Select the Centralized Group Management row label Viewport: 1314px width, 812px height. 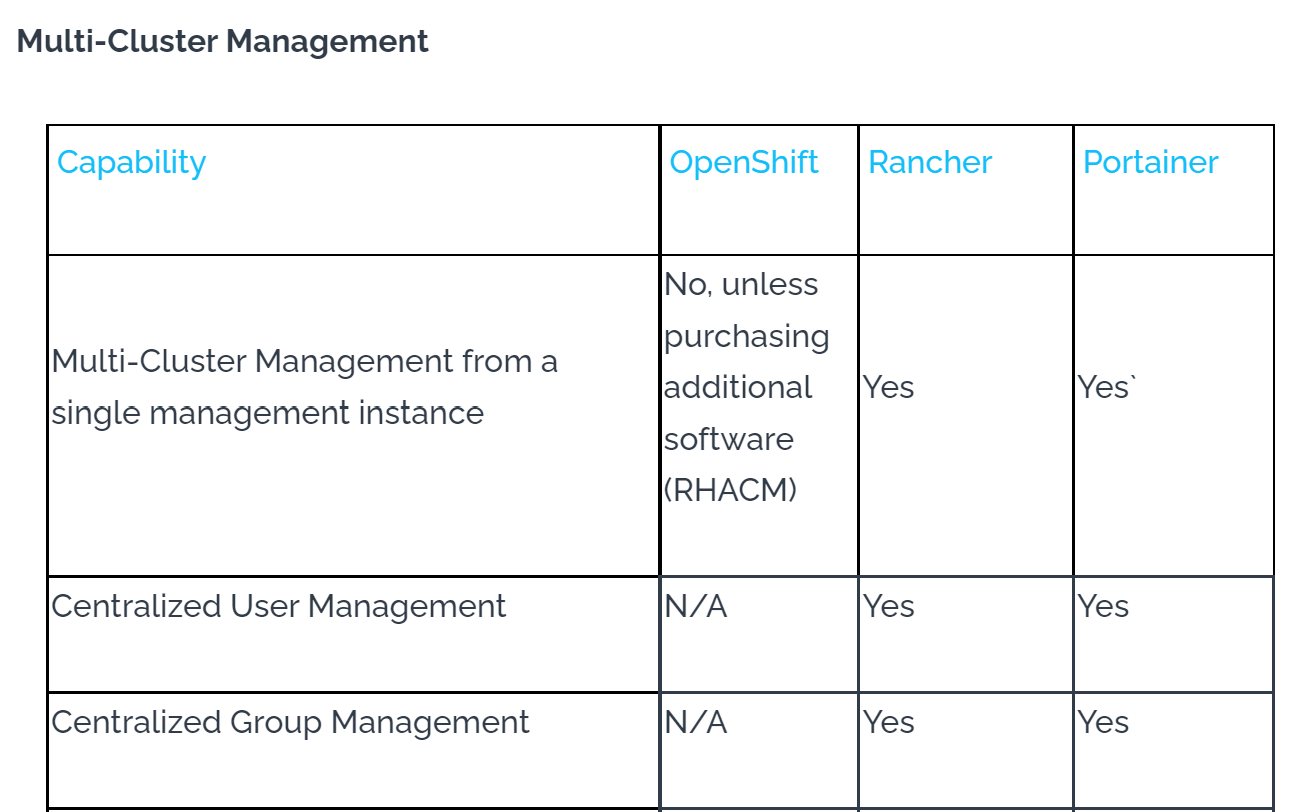click(x=291, y=723)
